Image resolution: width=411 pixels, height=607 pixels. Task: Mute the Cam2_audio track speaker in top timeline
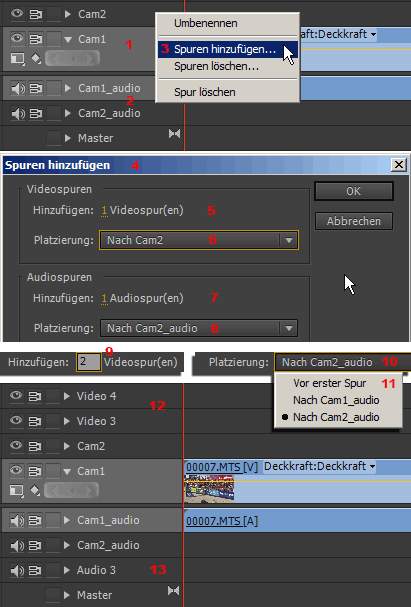pyautogui.click(x=17, y=113)
